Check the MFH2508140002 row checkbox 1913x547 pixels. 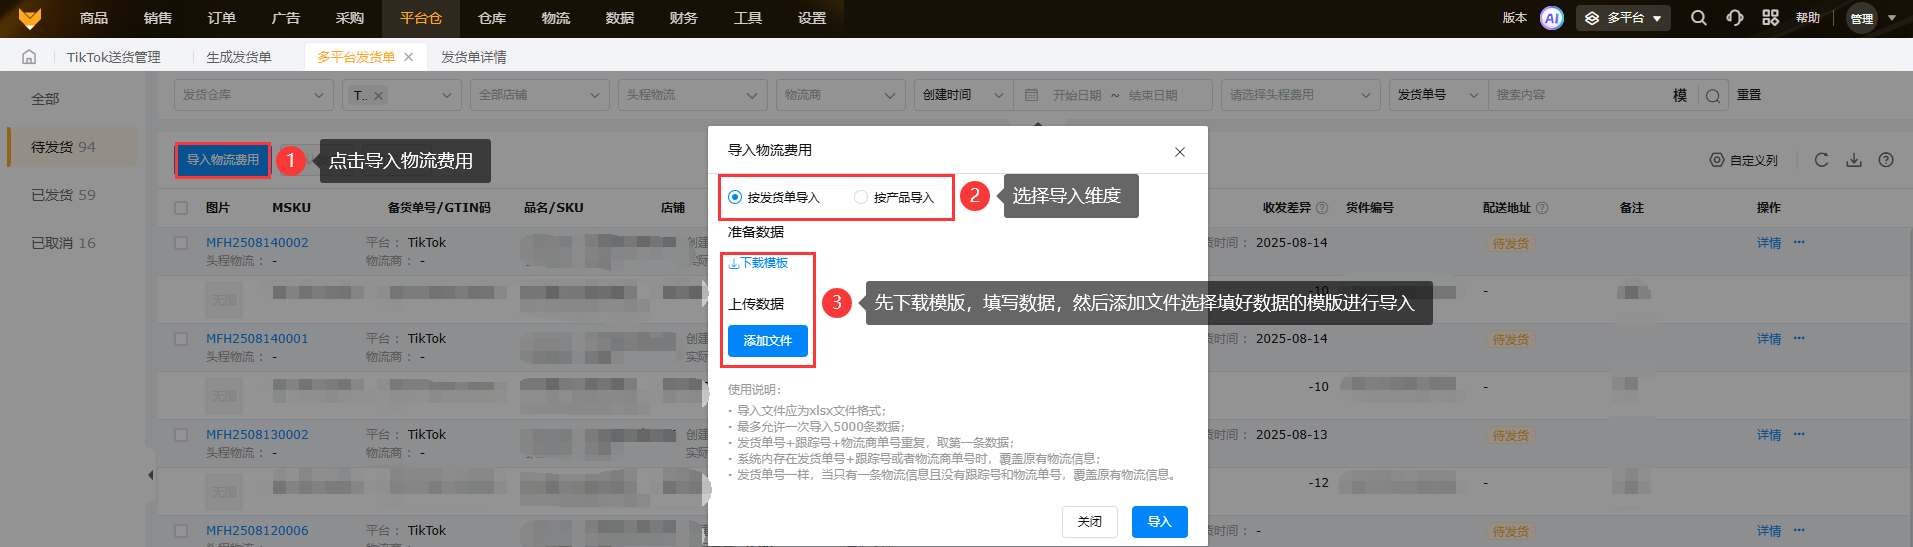181,243
